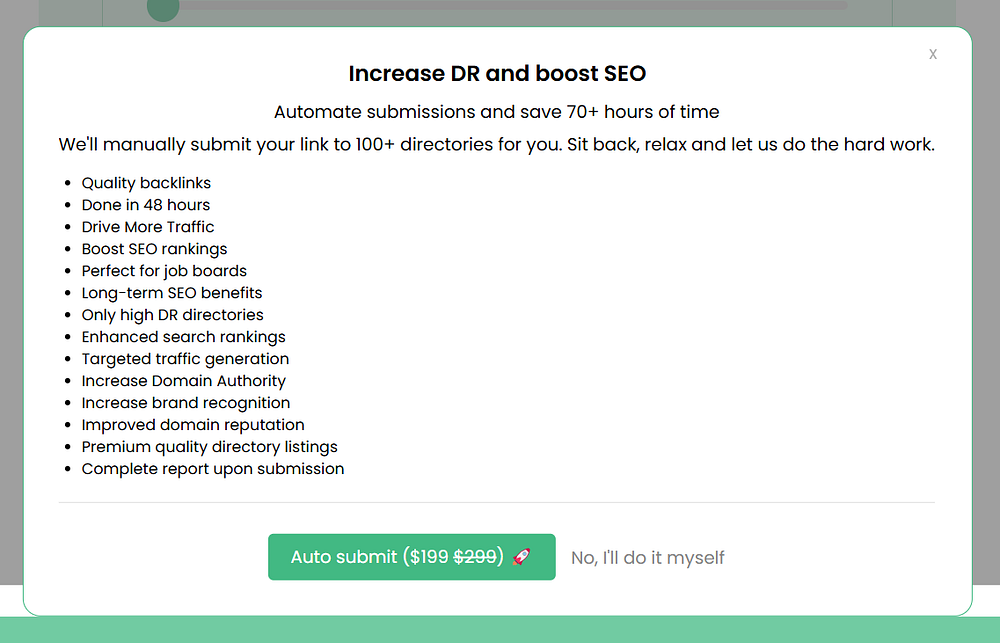Click the rocket icon on Auto submit
Viewport: 1000px width, 643px height.
(521, 557)
